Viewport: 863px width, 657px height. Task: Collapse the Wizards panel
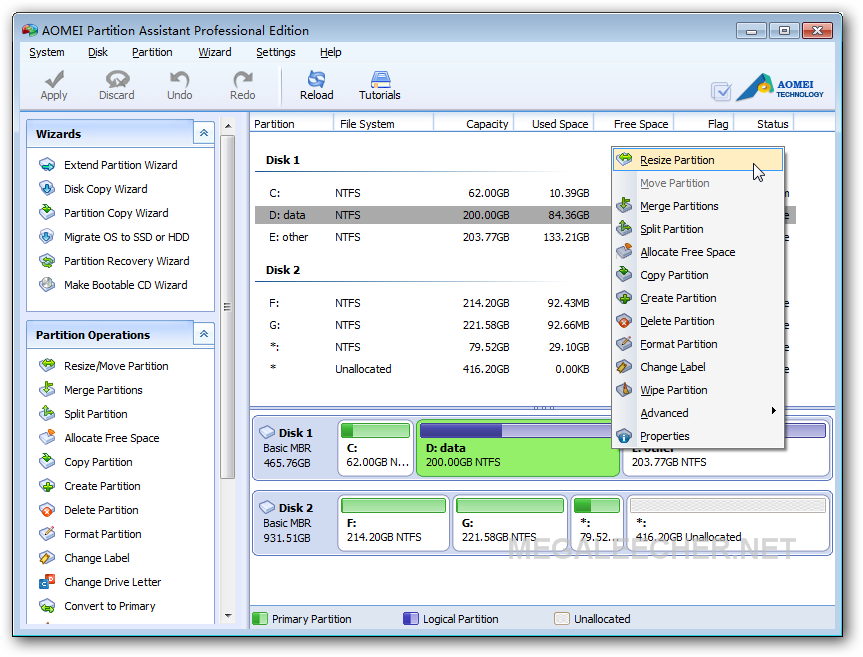(x=204, y=133)
